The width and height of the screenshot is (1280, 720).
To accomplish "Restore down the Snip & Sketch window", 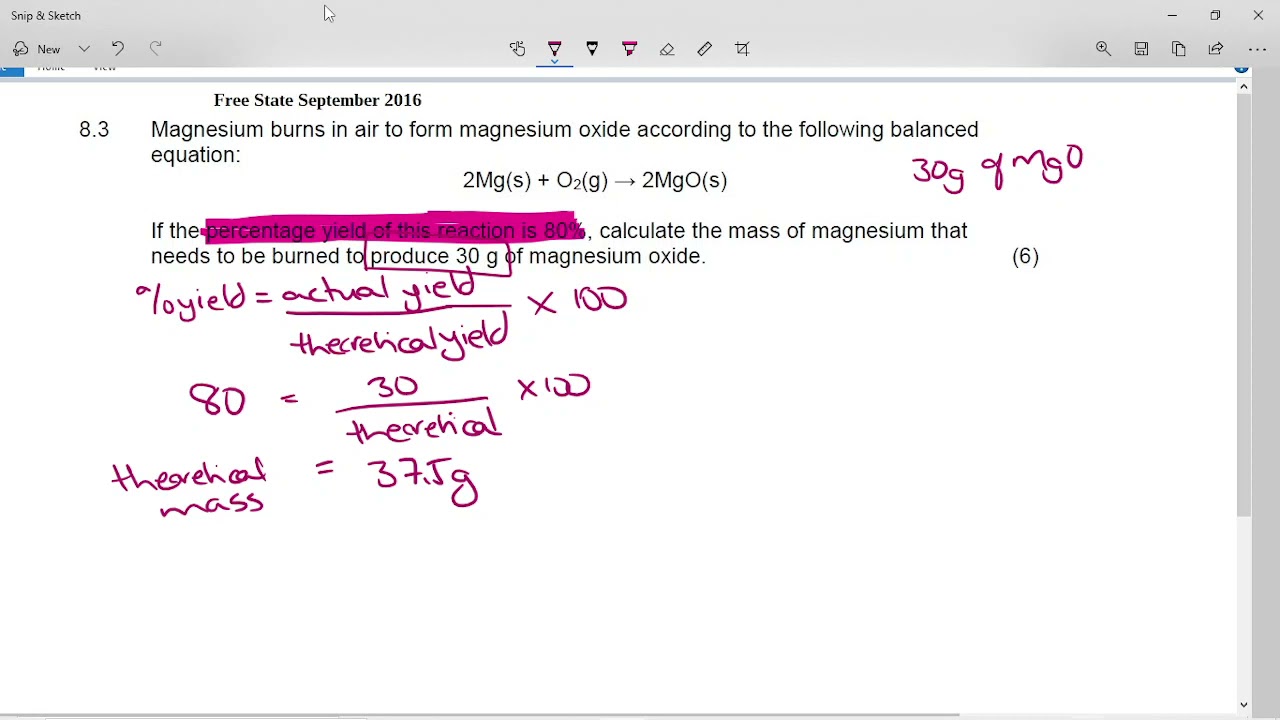I will click(x=1215, y=15).
